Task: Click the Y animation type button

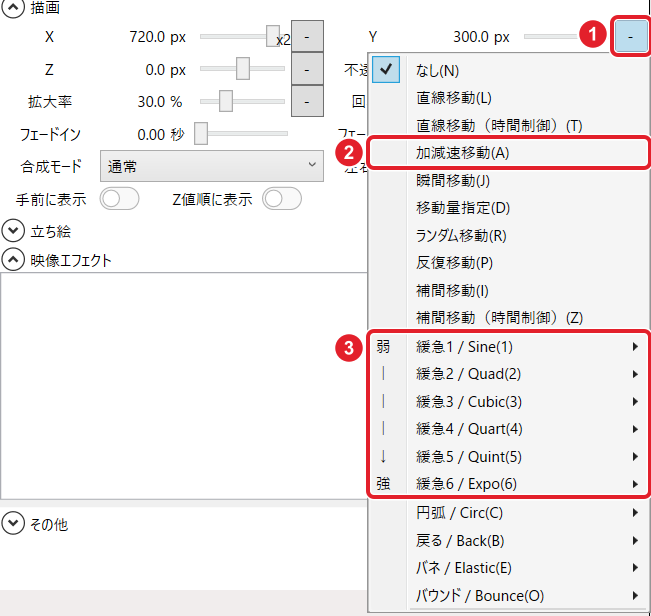Action: [x=631, y=36]
